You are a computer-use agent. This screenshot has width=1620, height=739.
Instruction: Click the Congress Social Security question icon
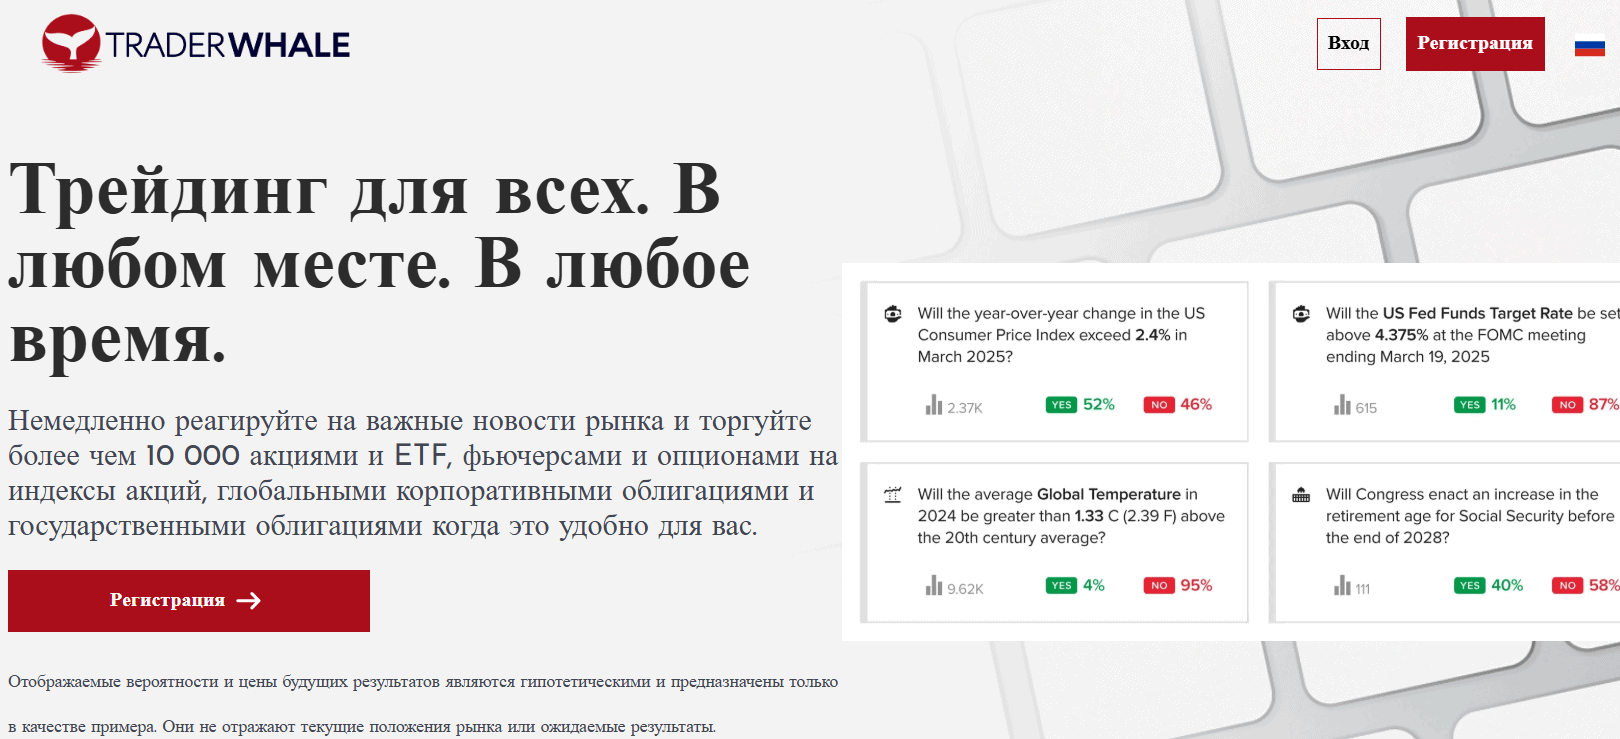point(1301,495)
